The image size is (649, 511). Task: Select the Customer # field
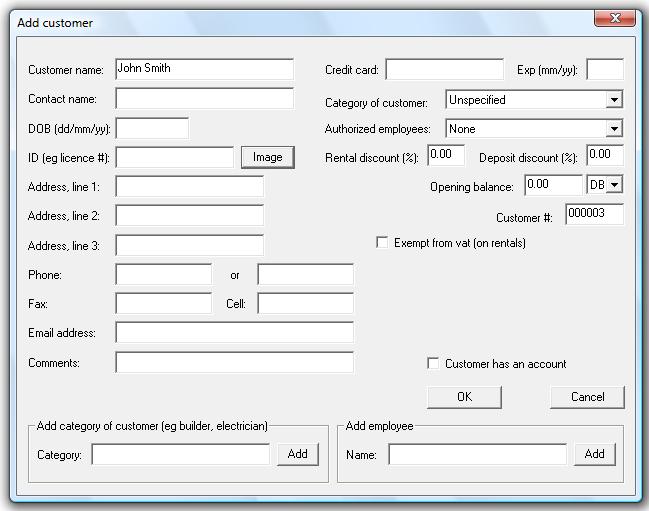(594, 214)
